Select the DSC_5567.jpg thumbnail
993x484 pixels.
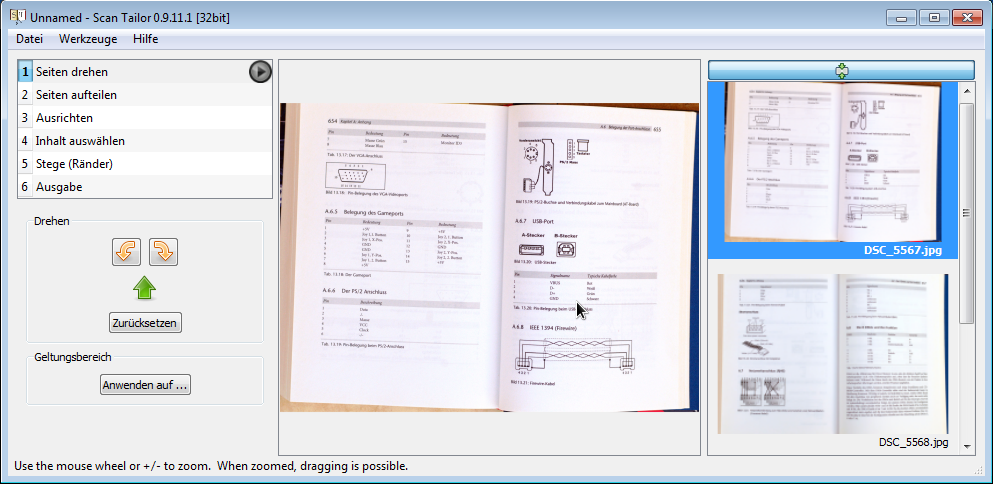point(833,162)
